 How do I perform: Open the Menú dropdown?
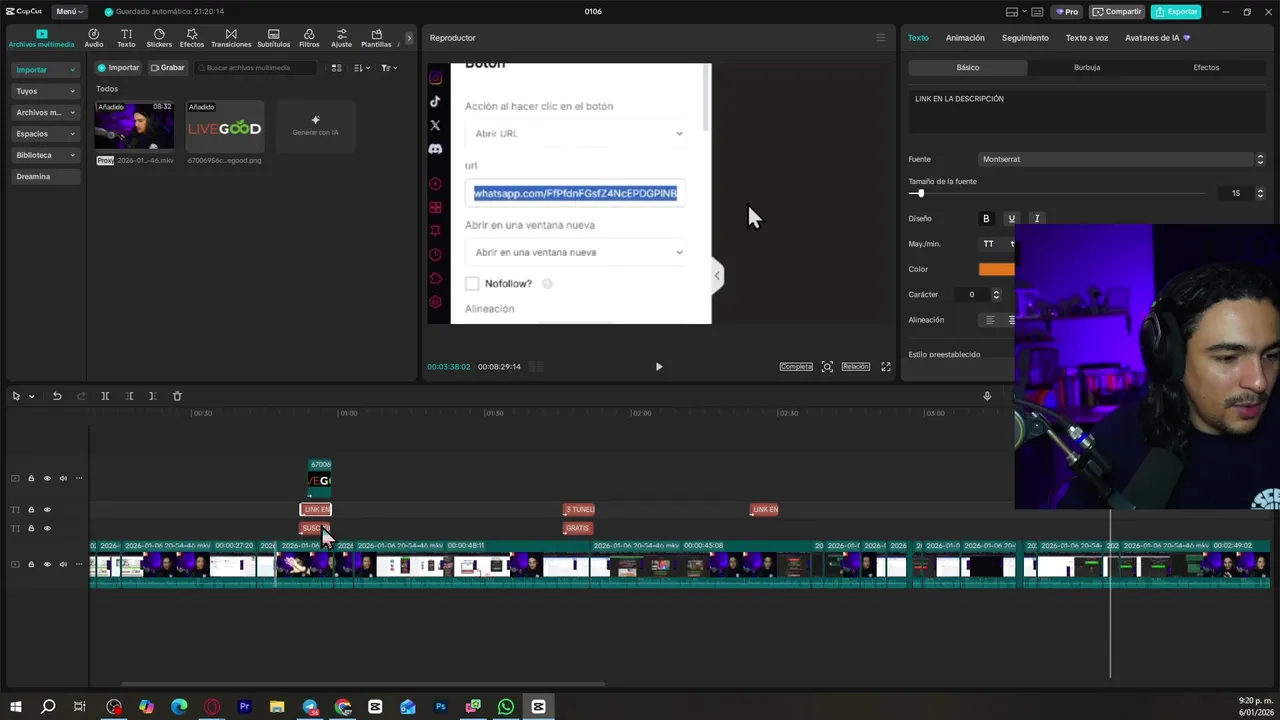point(68,12)
